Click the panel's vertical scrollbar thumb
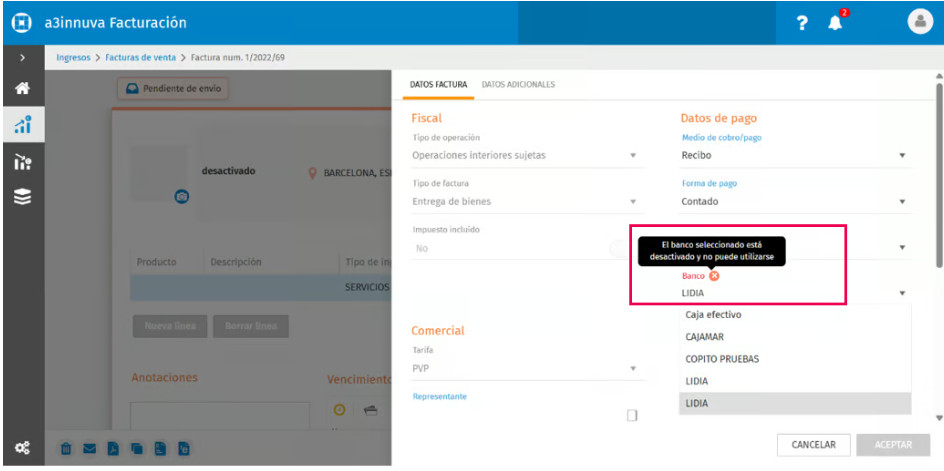This screenshot has height=471, width=944. click(x=939, y=175)
